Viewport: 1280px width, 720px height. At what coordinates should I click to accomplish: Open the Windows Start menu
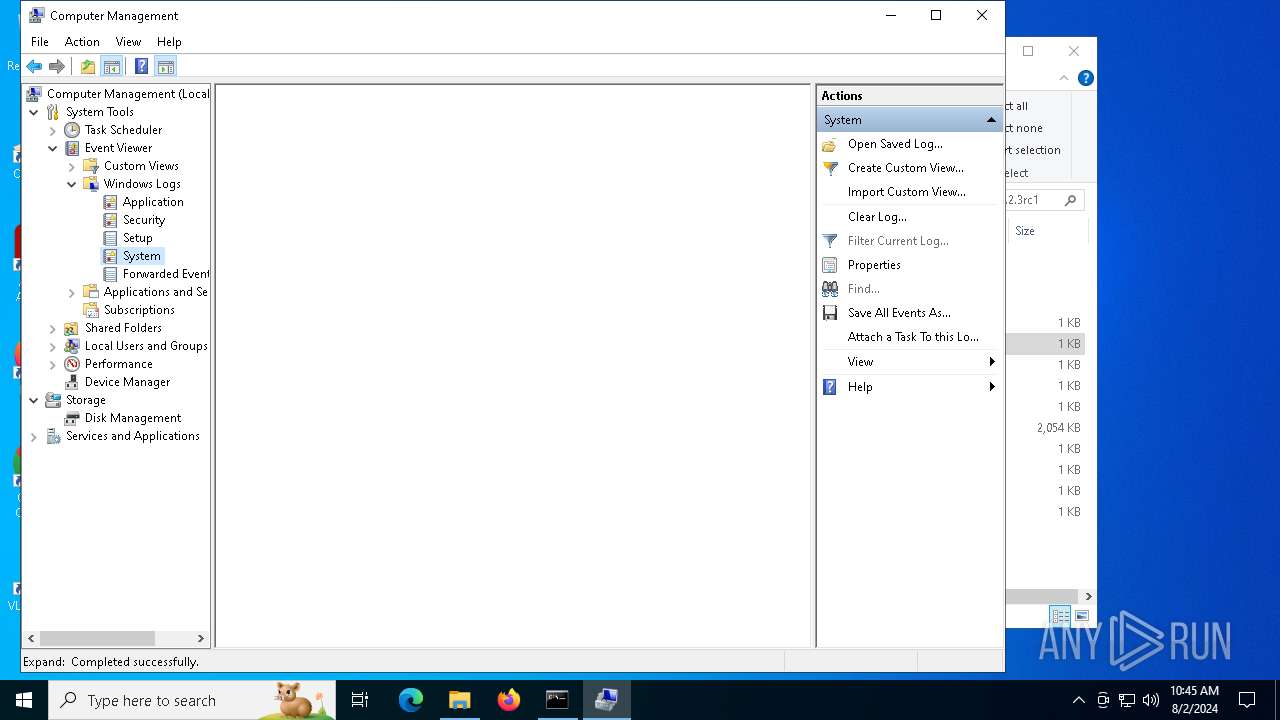(24, 700)
